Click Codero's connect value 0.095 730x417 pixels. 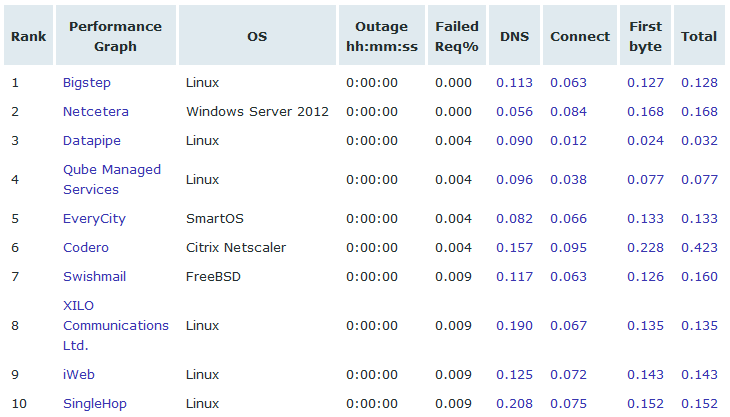(x=568, y=248)
